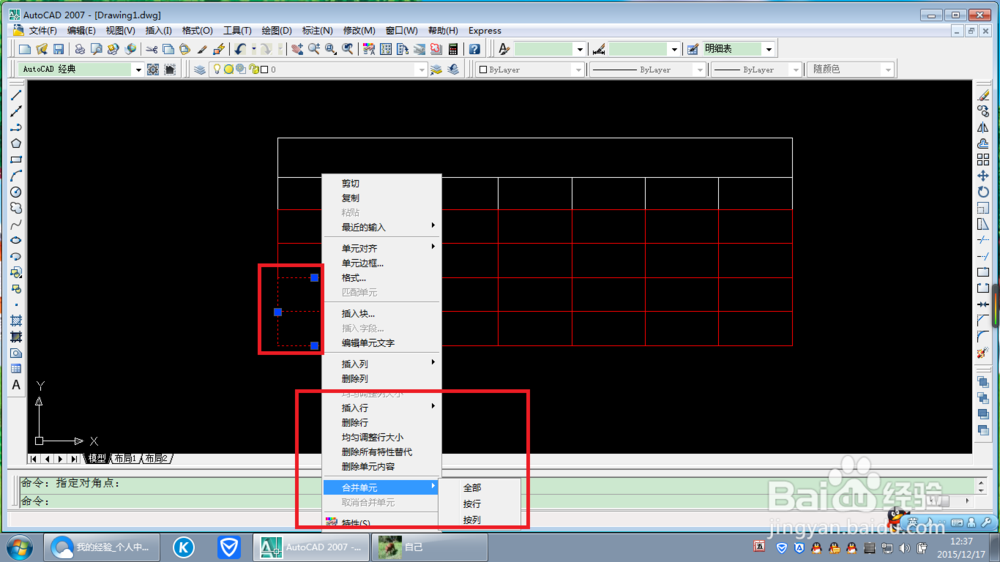
Task: Click the QuickCalc calculator icon
Action: [x=453, y=49]
